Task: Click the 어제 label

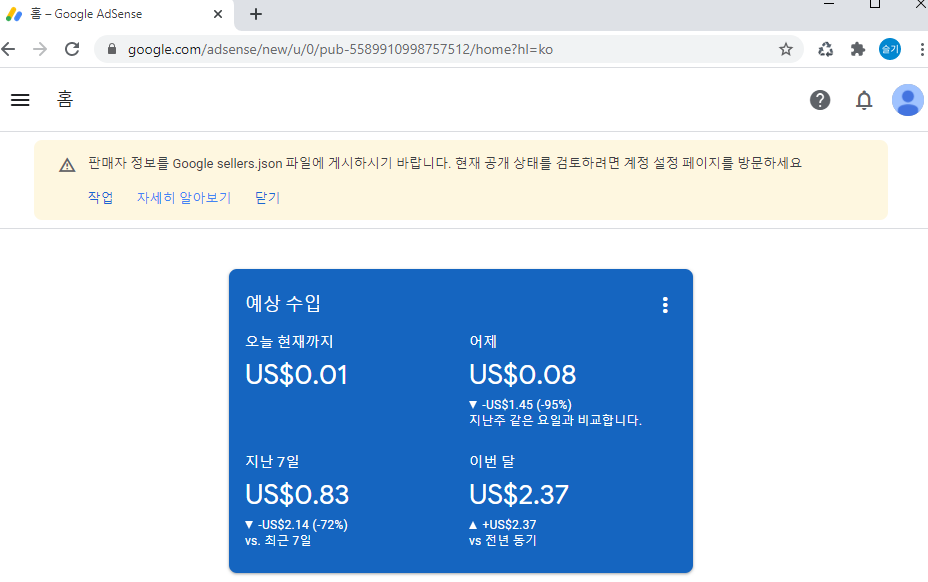Action: [483, 342]
